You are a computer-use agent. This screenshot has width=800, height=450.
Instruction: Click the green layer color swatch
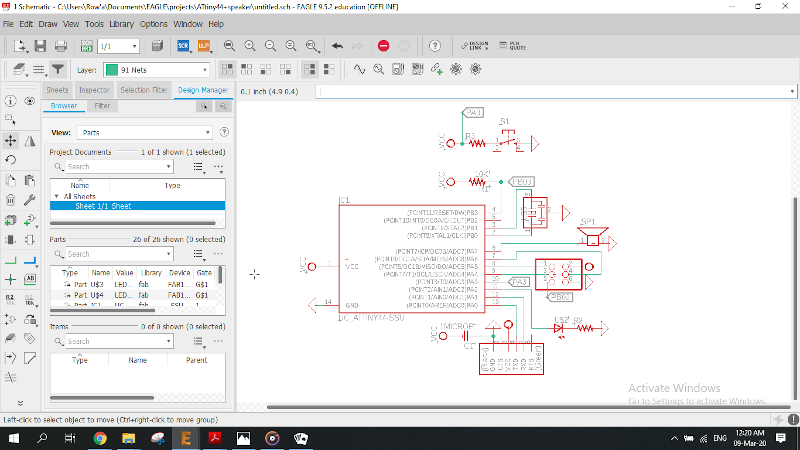coord(111,70)
